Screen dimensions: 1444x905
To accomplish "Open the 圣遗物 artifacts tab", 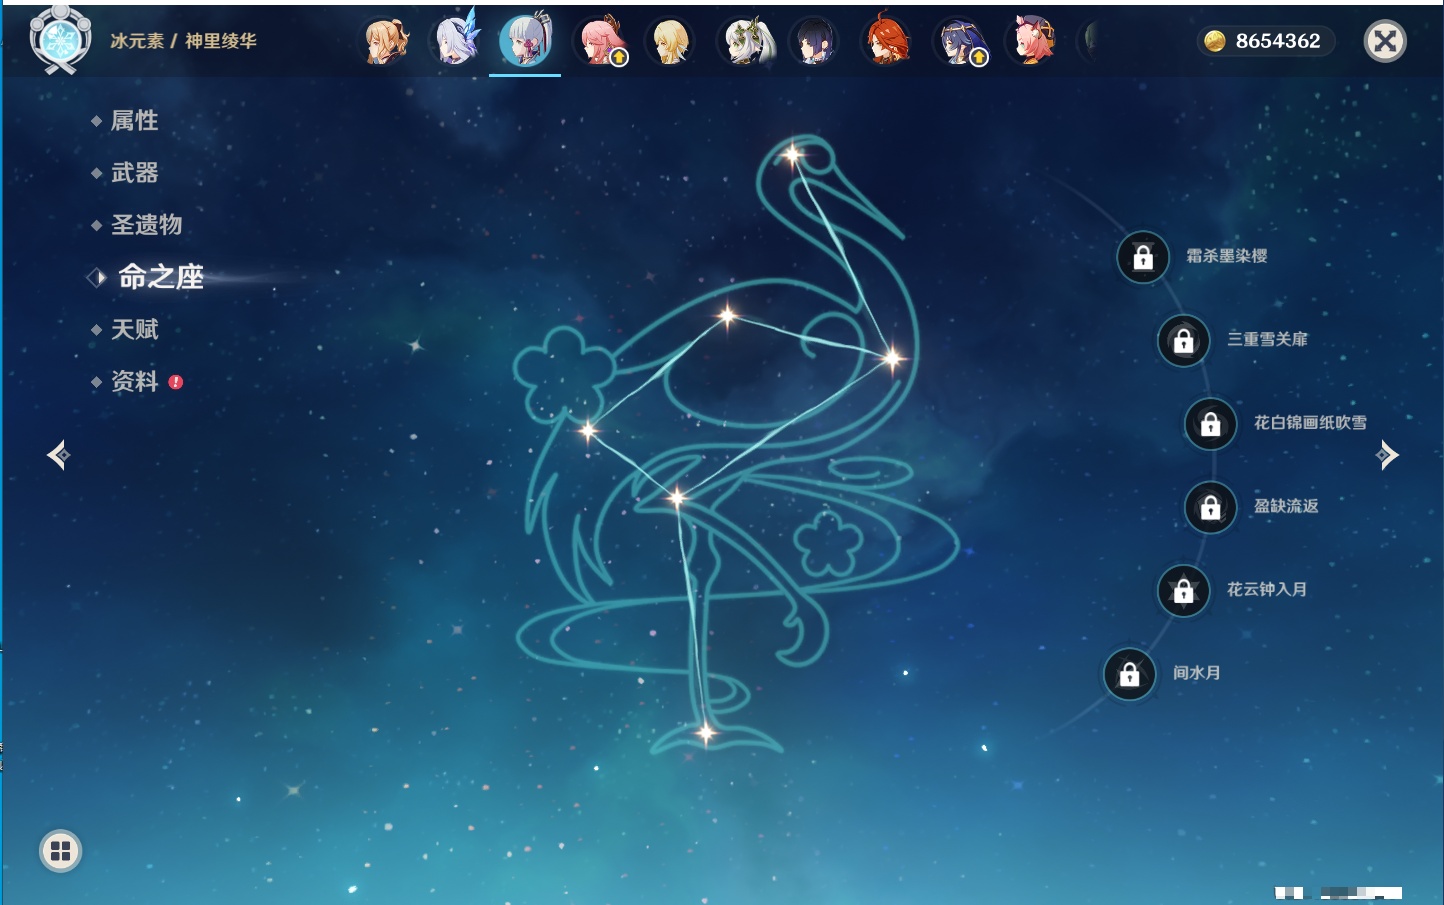I will point(146,225).
